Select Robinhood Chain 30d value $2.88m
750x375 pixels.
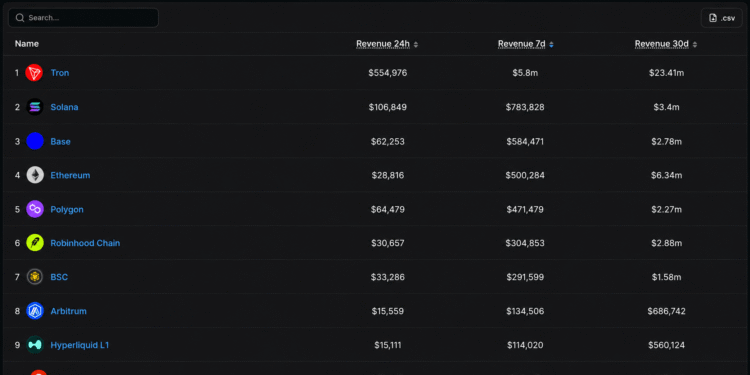(x=666, y=243)
